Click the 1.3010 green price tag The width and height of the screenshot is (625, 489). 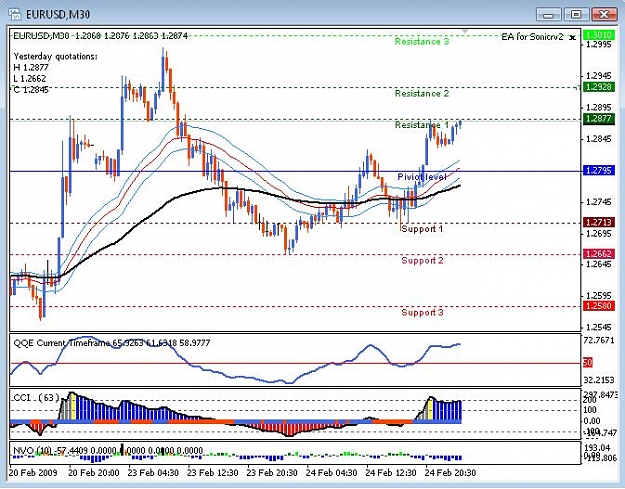(x=599, y=35)
